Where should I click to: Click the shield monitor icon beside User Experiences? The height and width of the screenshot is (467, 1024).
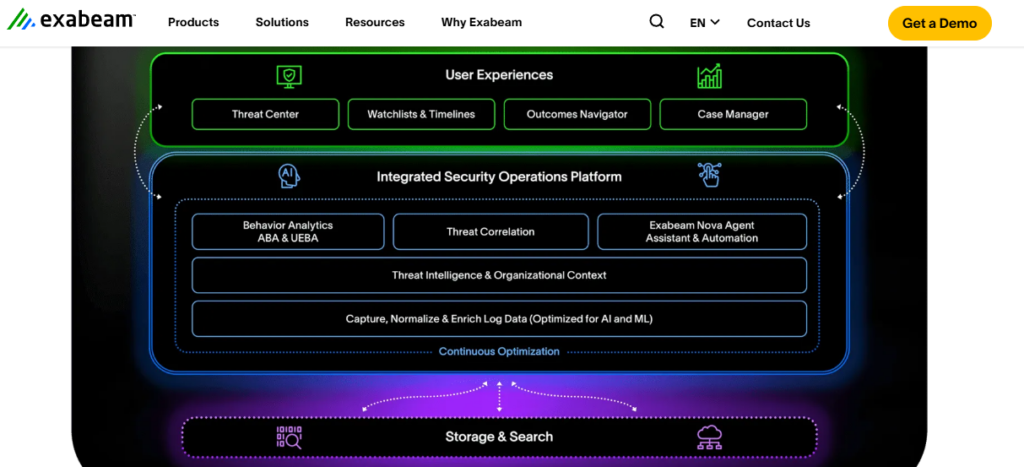click(x=289, y=76)
